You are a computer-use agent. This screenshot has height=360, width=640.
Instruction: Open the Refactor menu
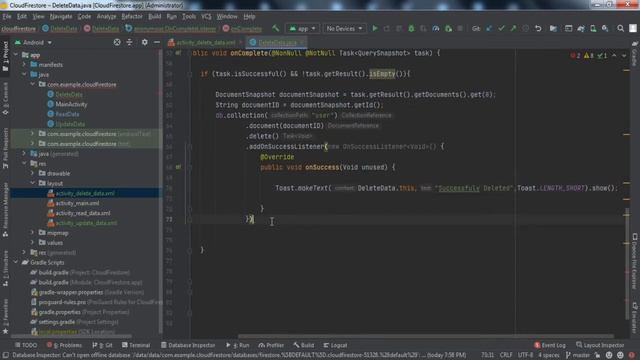pos(132,17)
